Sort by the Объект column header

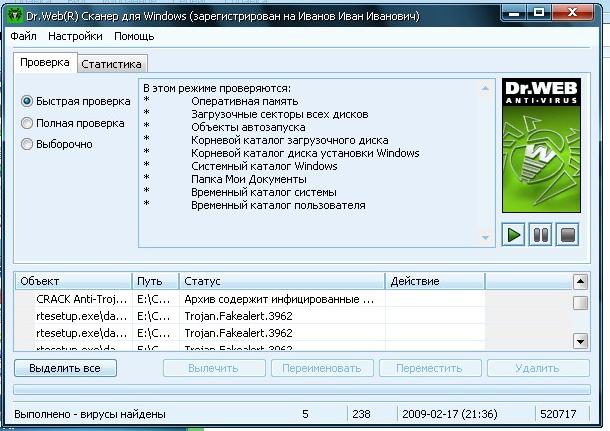click(x=73, y=281)
